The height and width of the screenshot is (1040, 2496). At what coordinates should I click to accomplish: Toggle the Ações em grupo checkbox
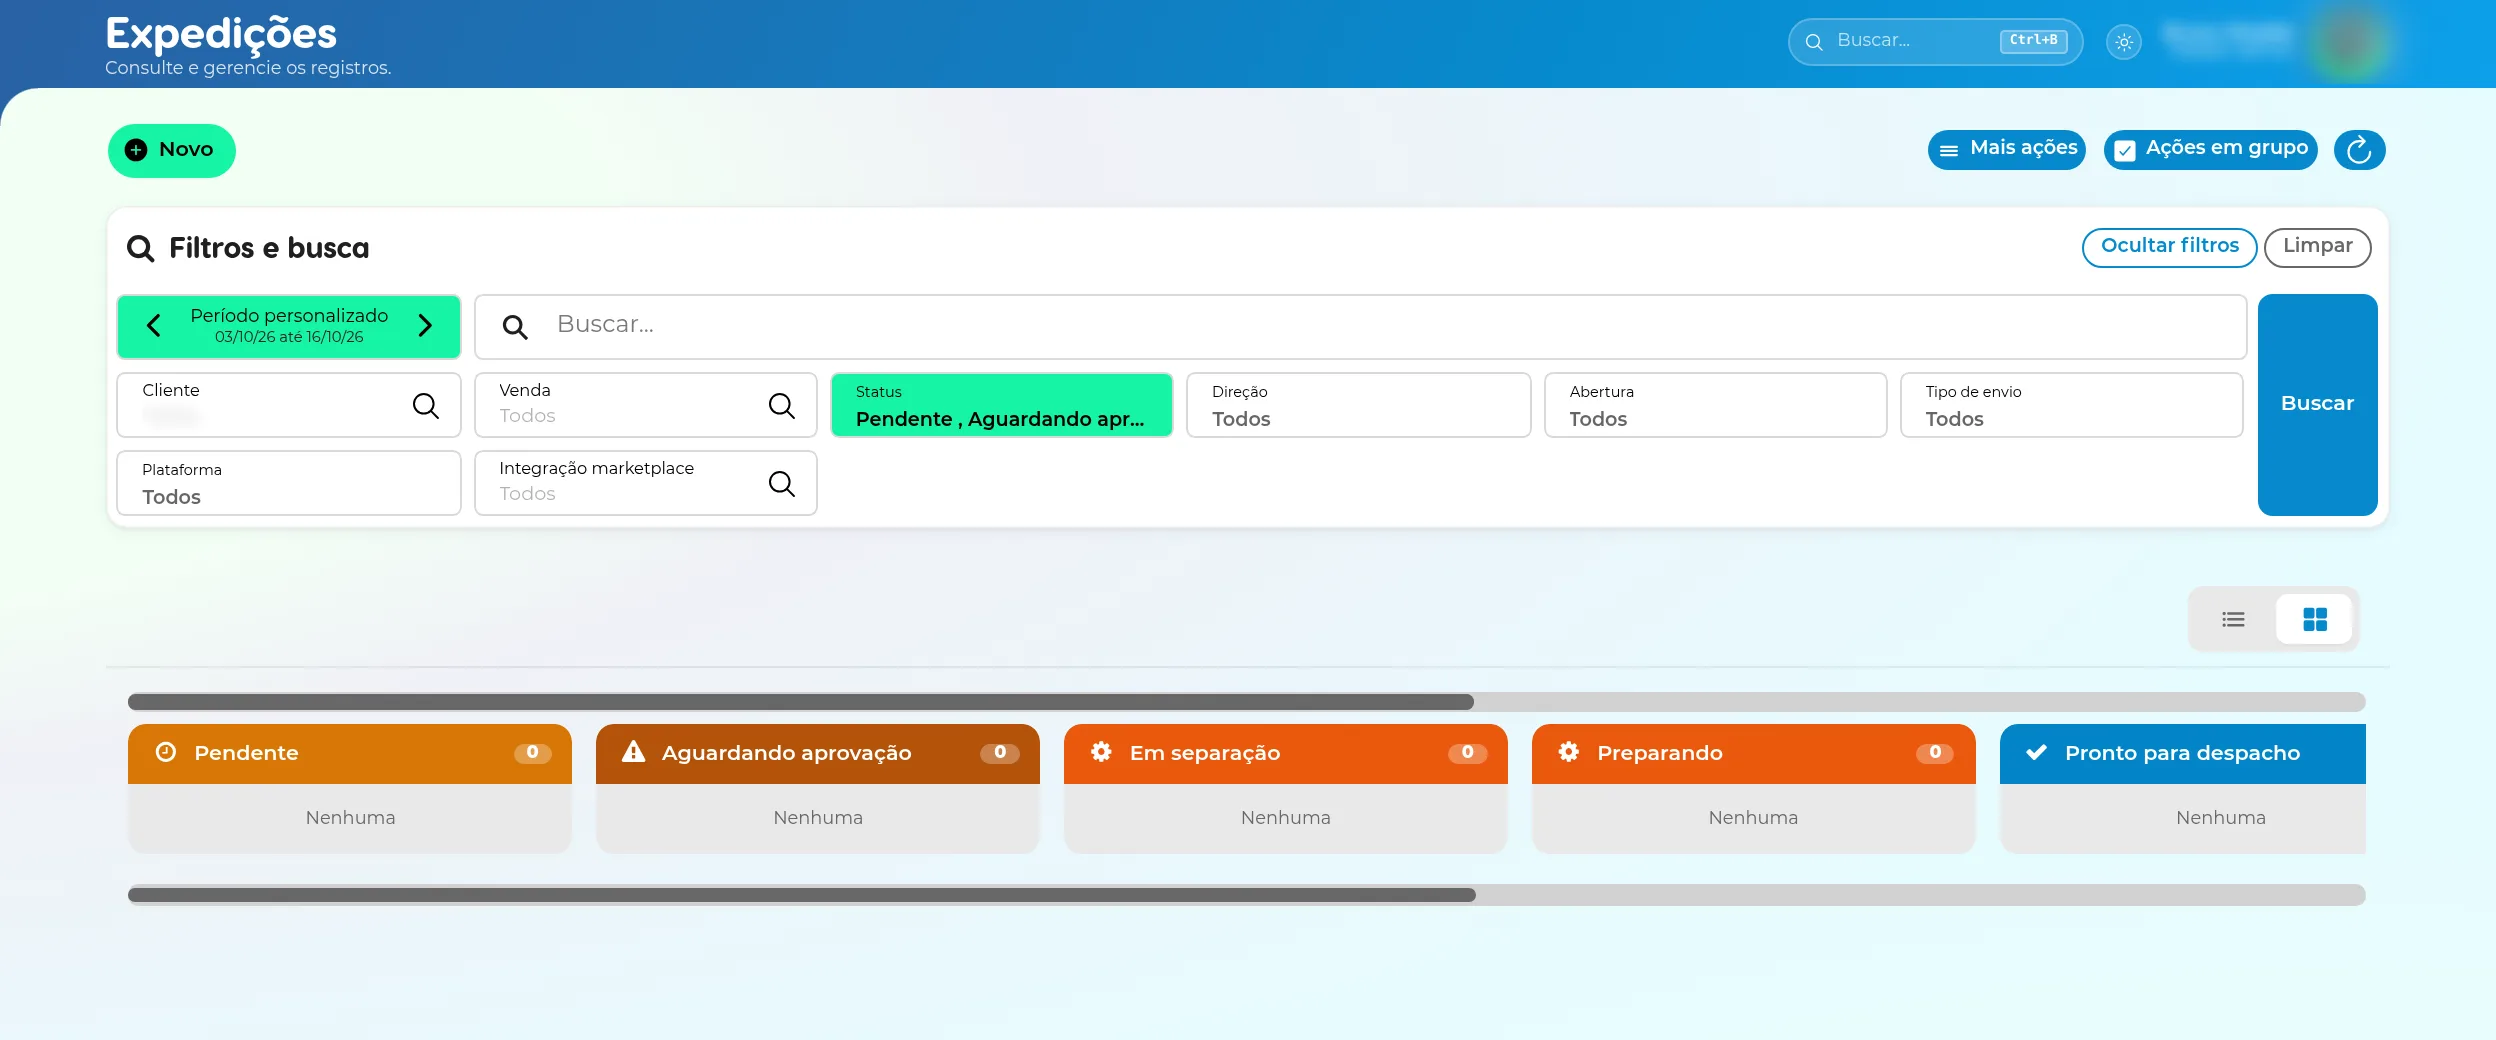click(x=2125, y=150)
